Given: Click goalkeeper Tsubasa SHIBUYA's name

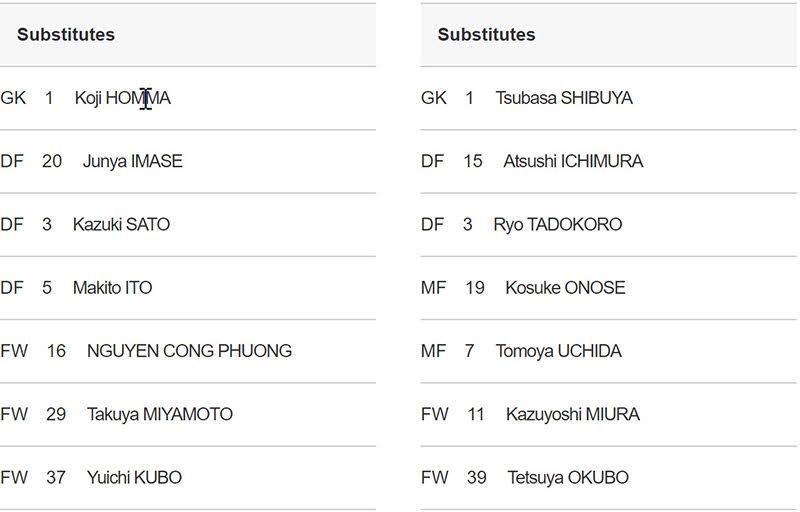Looking at the screenshot, I should click(x=564, y=98).
